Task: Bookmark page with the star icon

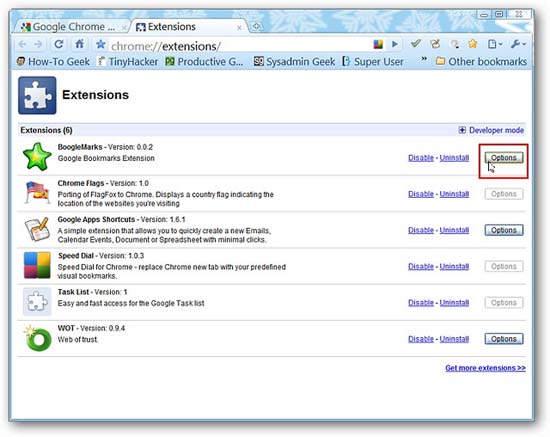Action: pyautogui.click(x=101, y=44)
